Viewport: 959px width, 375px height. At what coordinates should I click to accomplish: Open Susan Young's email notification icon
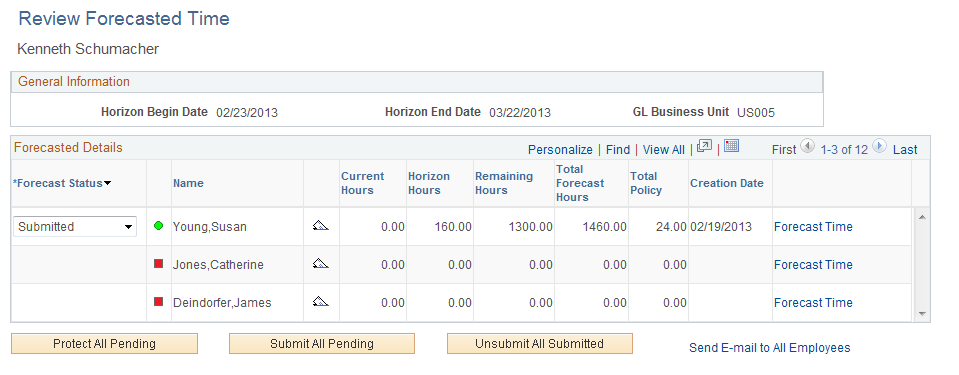(x=320, y=226)
